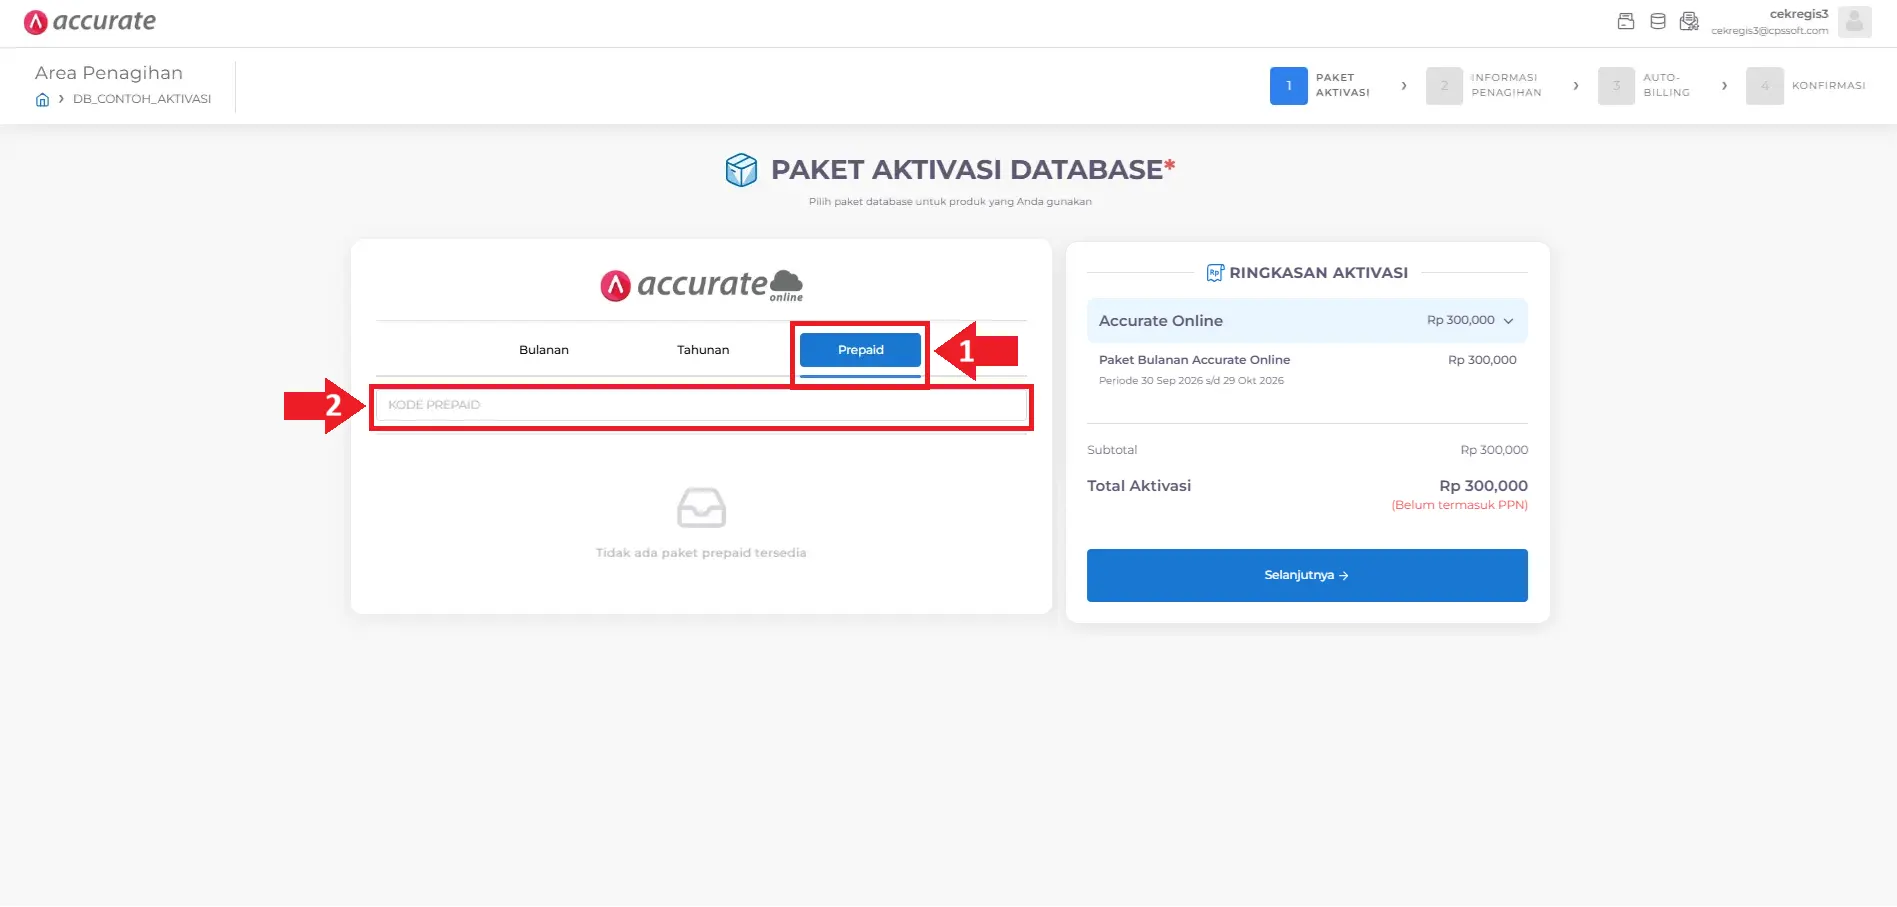1897x907 pixels.
Task: Select step 1 Paket Aktivasi
Action: pos(1320,86)
